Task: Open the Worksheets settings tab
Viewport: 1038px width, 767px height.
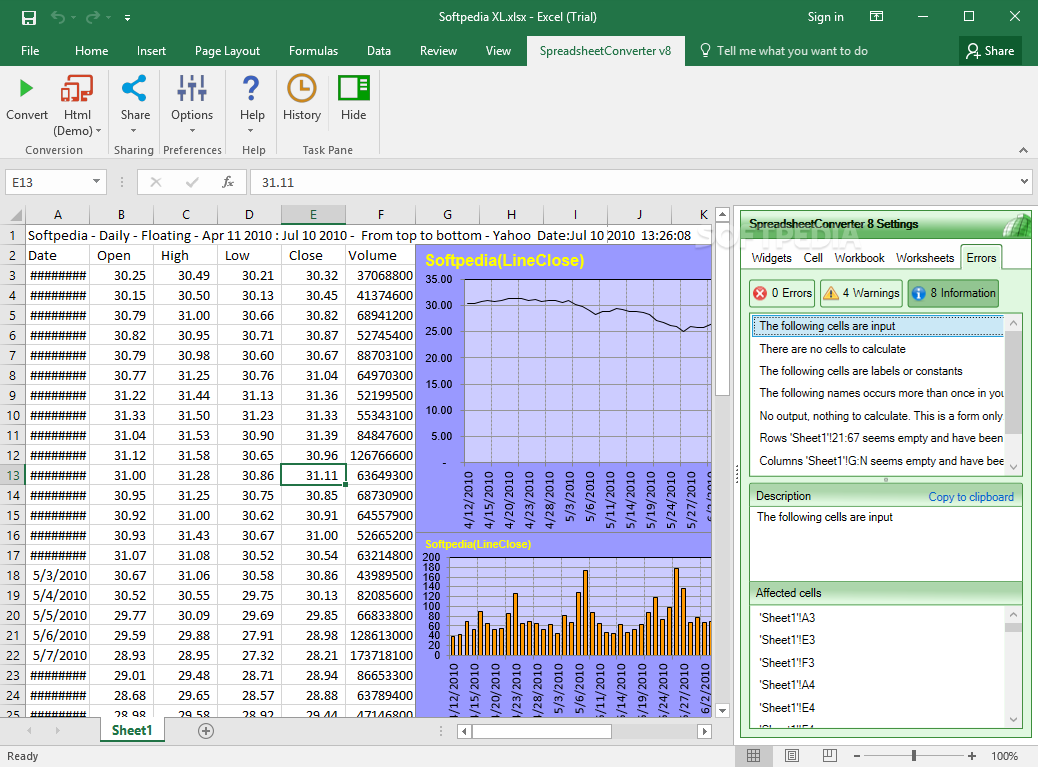Action: [x=925, y=258]
